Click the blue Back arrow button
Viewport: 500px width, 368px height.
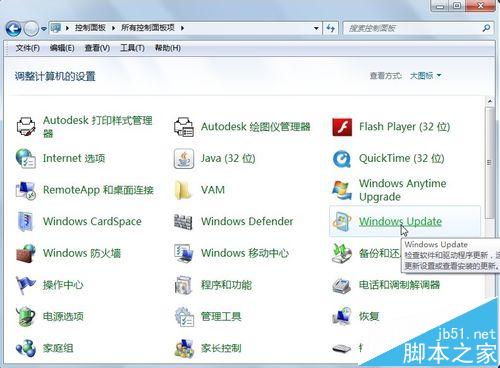(14, 29)
